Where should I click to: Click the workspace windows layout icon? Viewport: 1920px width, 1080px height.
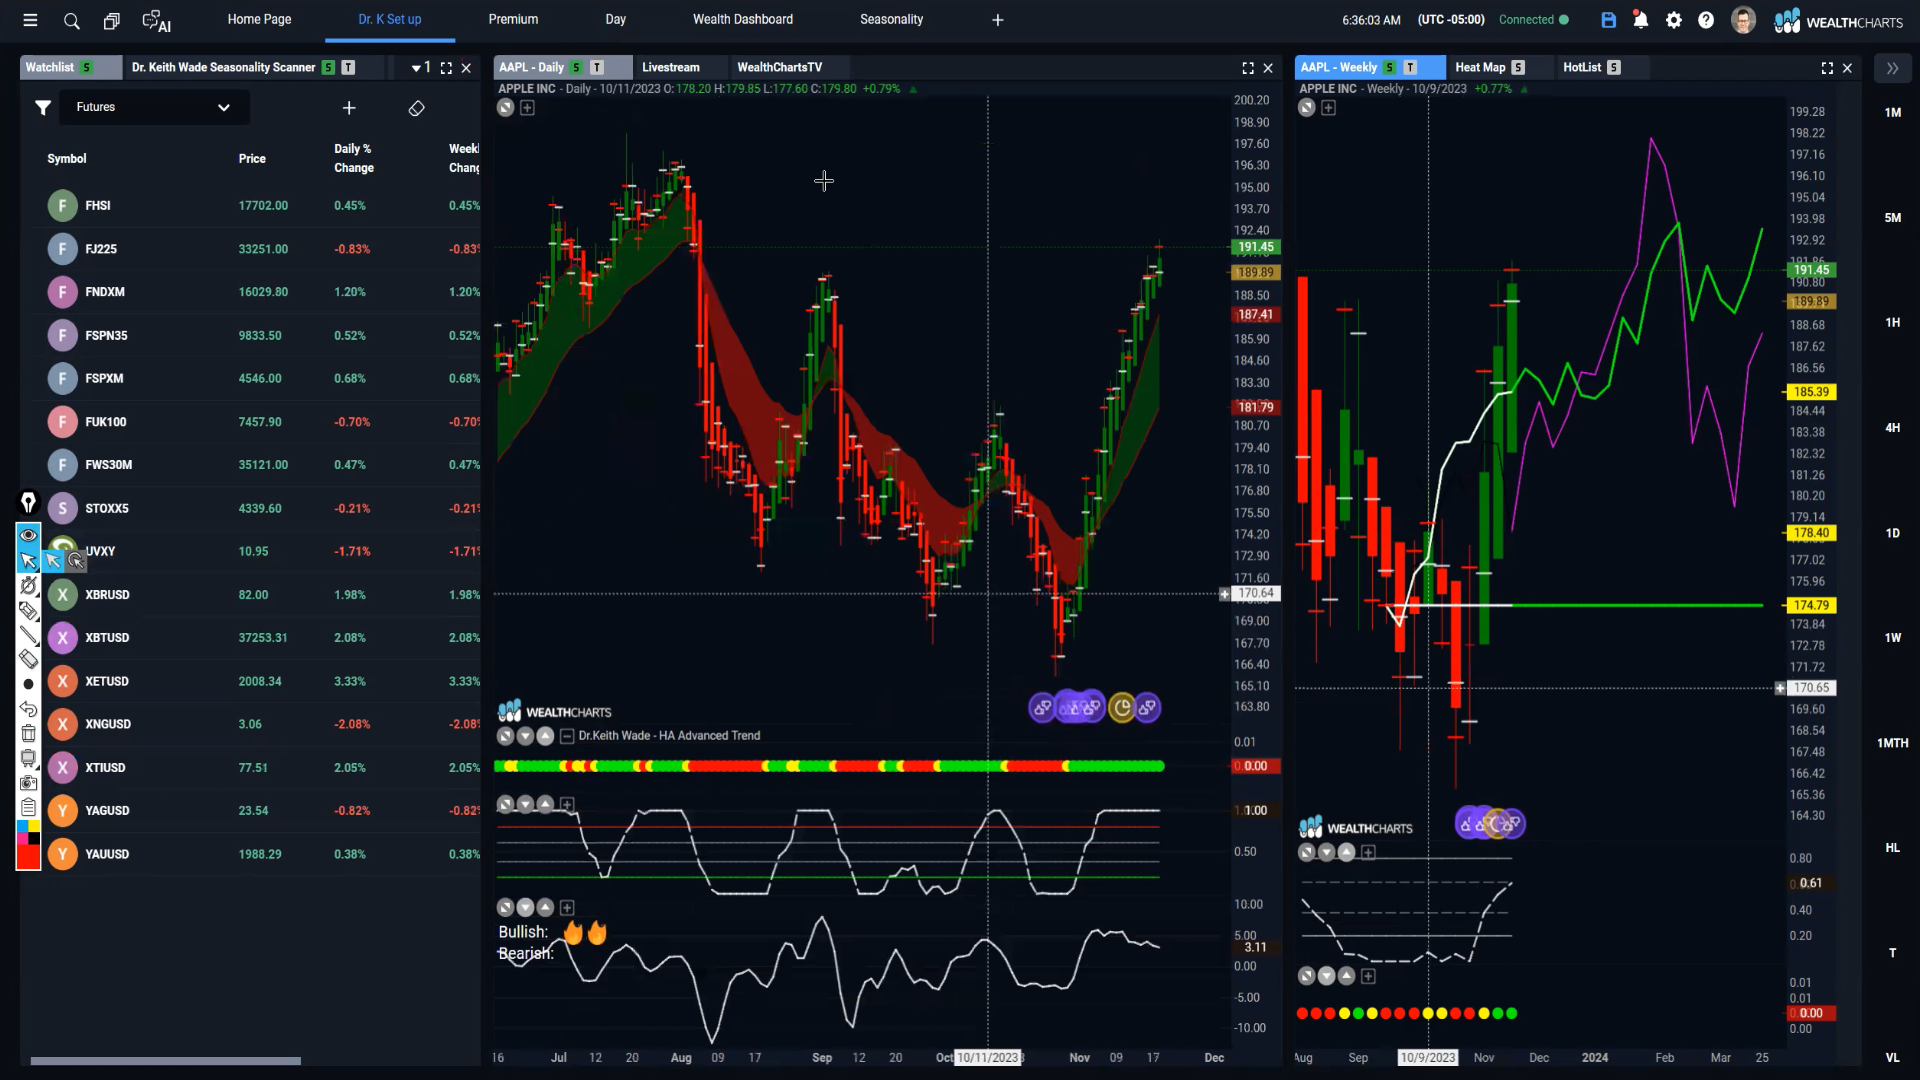point(112,20)
